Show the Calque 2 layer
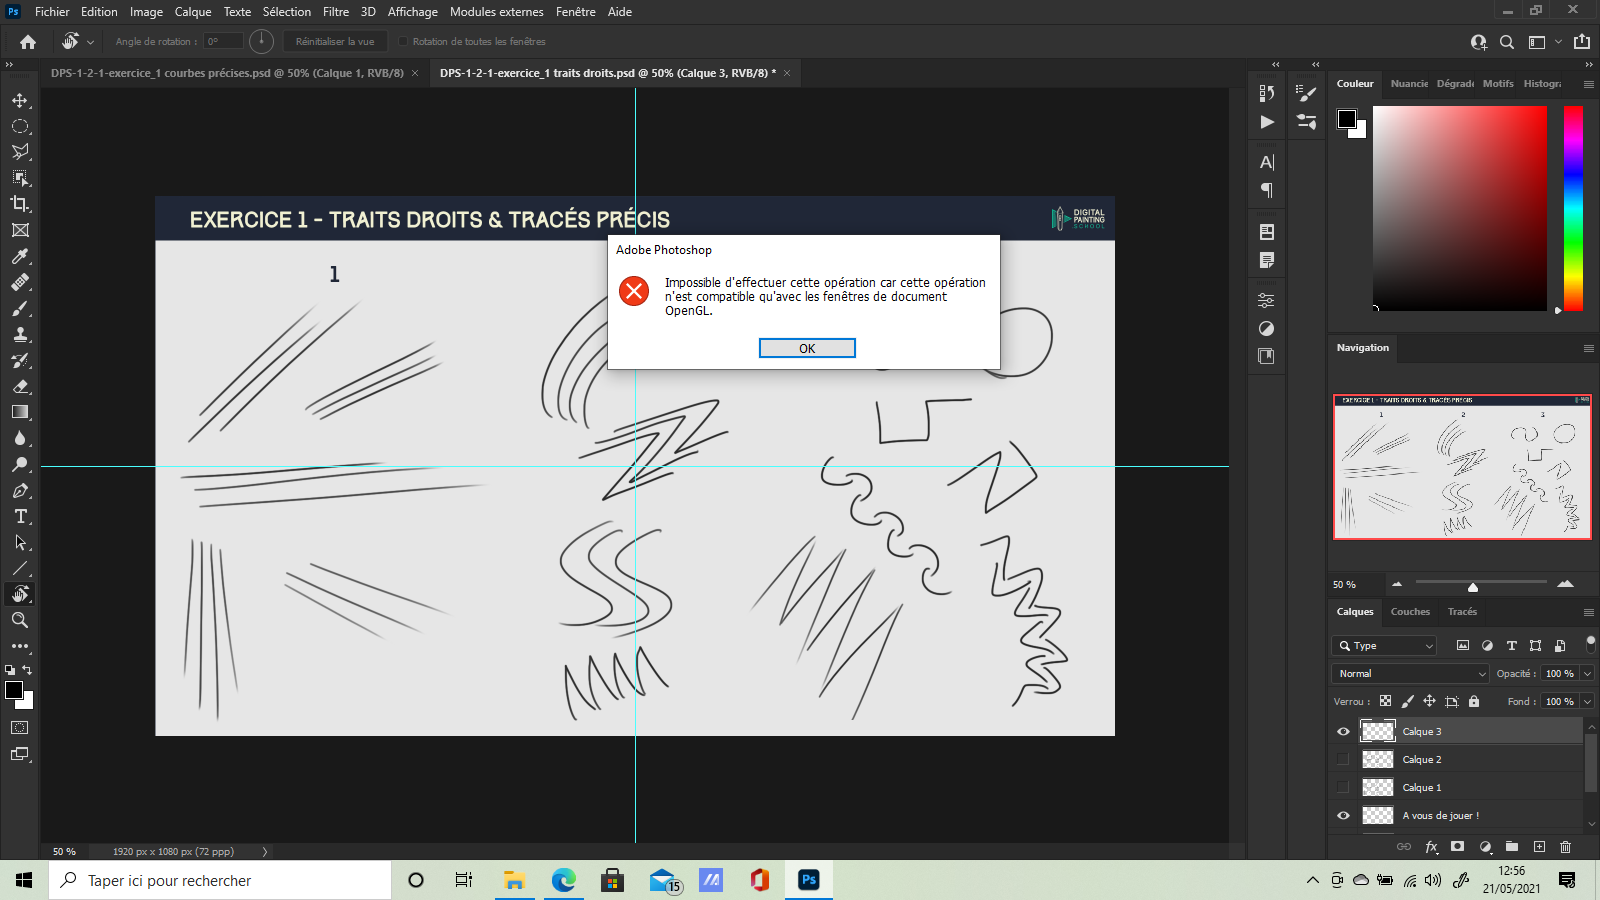 [x=1344, y=759]
